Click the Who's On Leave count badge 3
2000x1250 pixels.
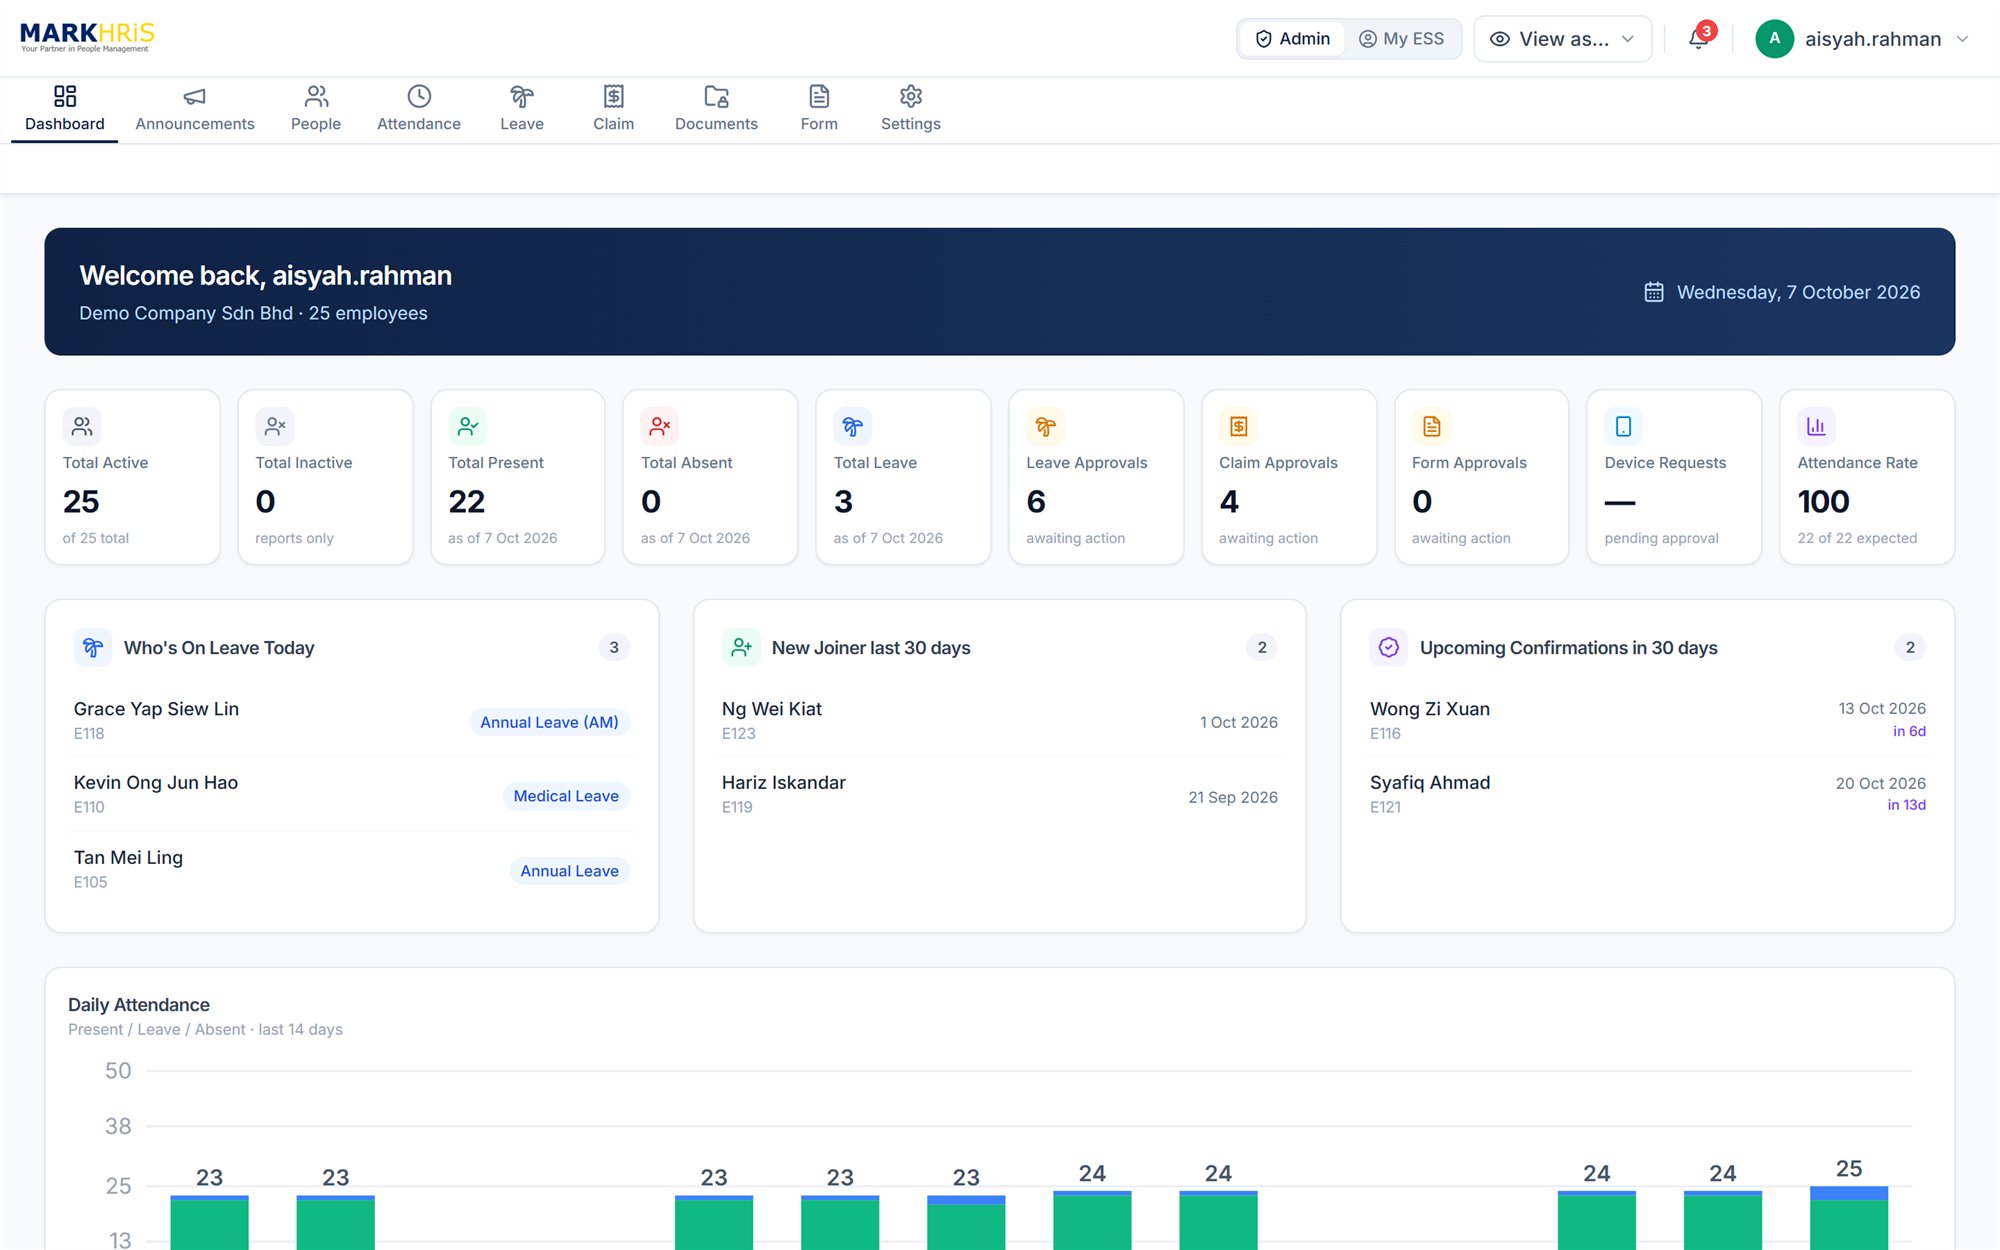pyautogui.click(x=614, y=647)
